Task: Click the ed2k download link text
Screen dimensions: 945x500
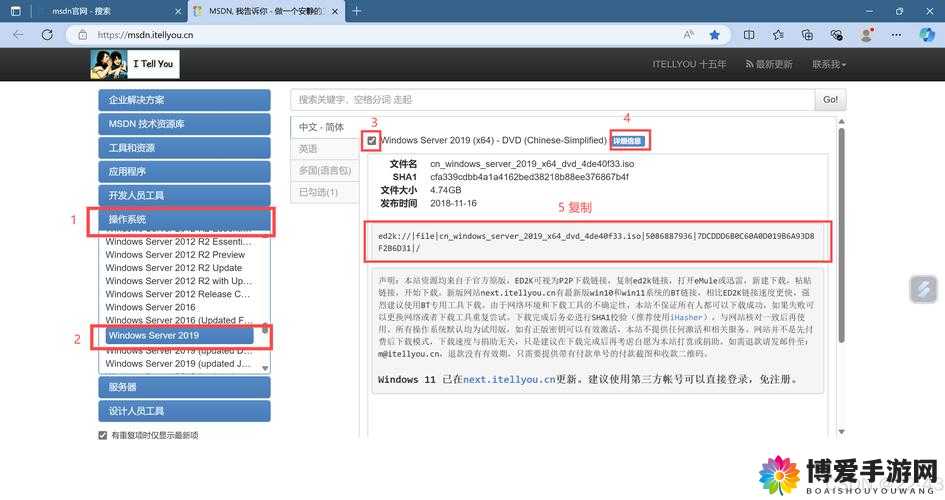Action: coord(595,242)
